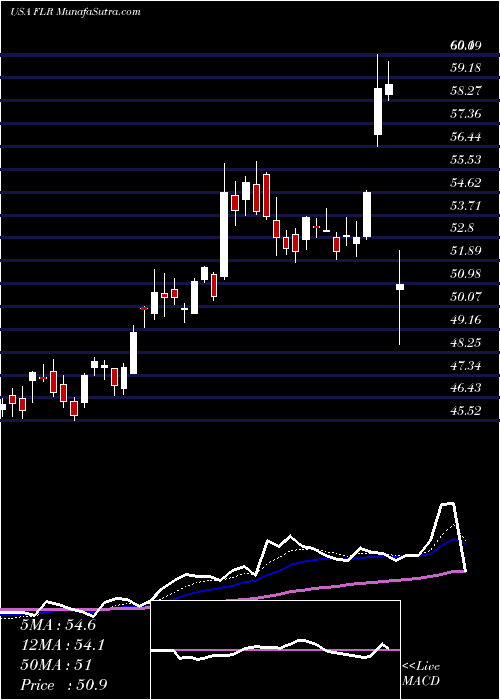The height and width of the screenshot is (700, 500).
Task: Click the MACD inset chart panel
Action: [x=276, y=650]
